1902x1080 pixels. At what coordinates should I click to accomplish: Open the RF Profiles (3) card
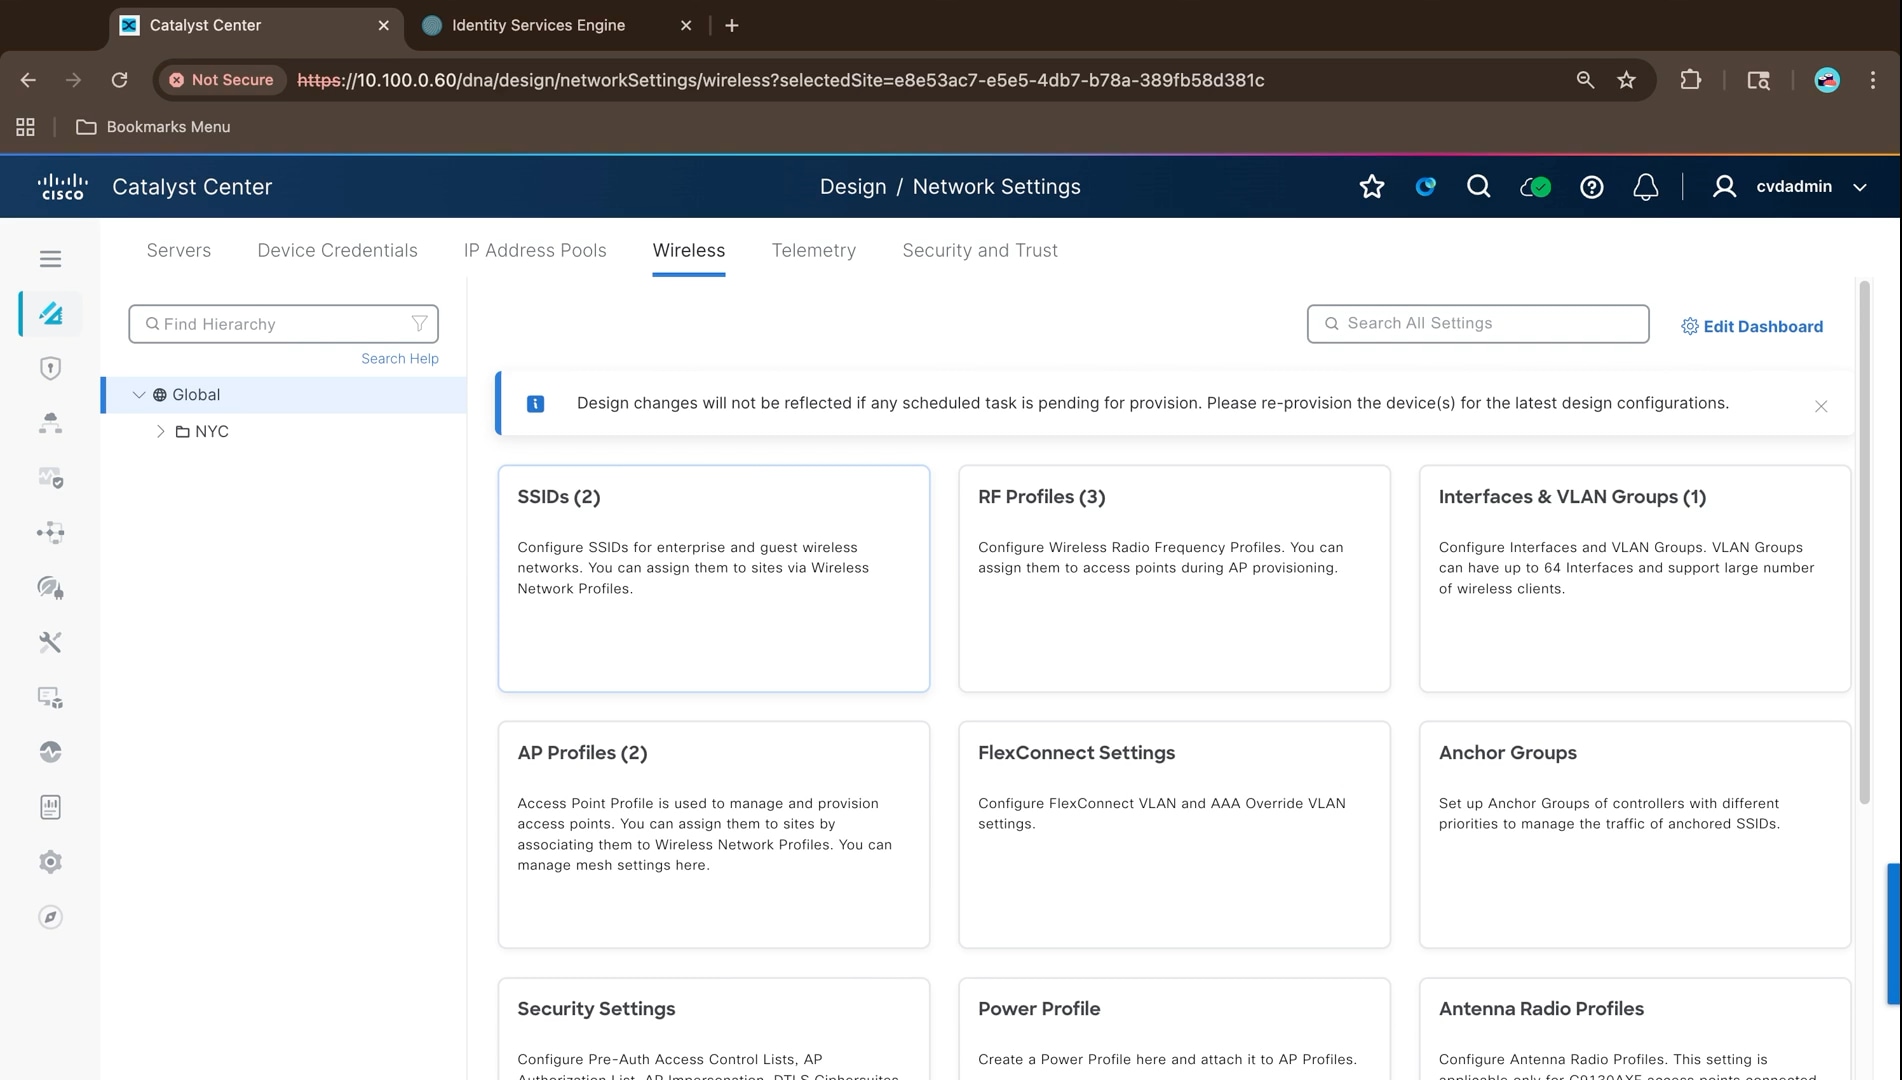(1174, 578)
